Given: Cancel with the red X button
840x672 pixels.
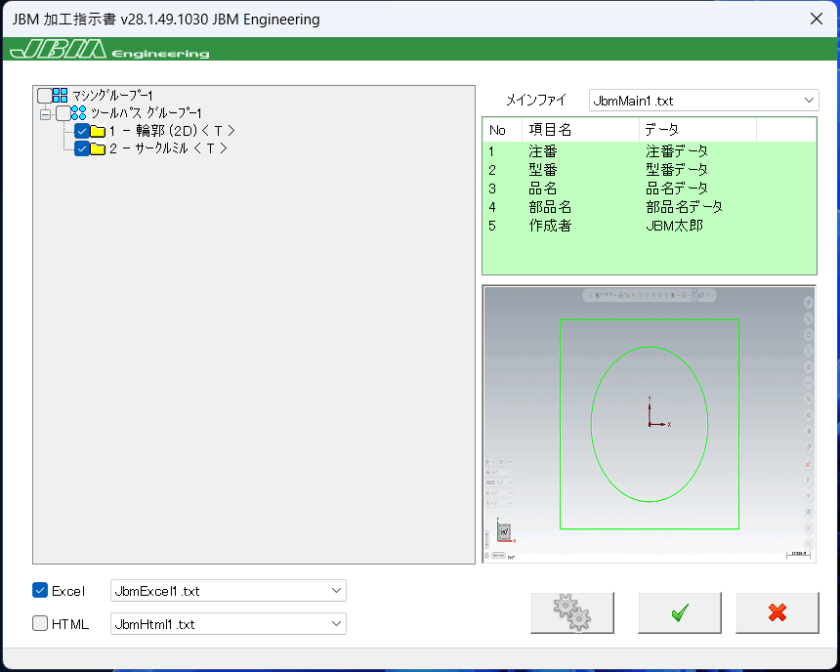Looking at the screenshot, I should [778, 613].
